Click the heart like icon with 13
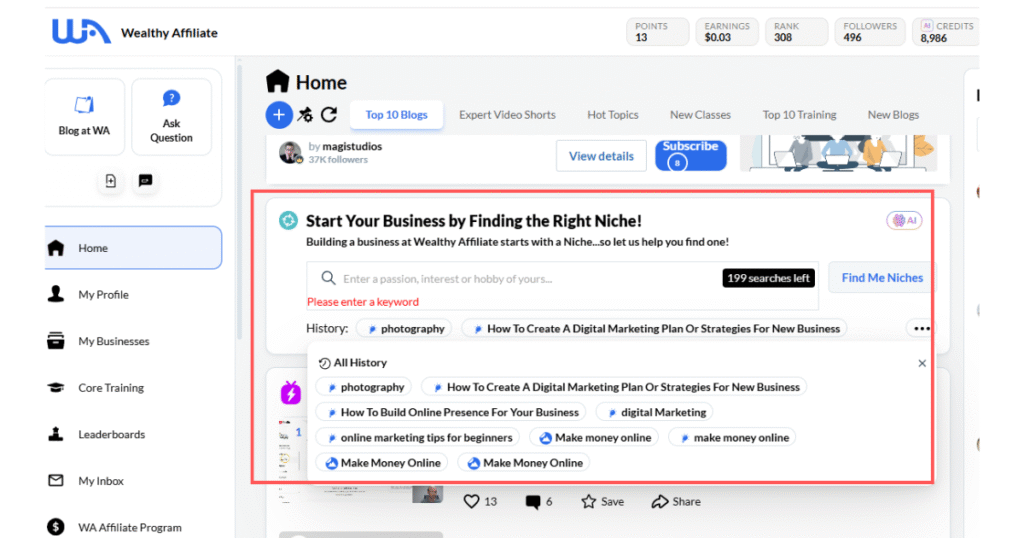Image resolution: width=1024 pixels, height=538 pixels. [472, 501]
